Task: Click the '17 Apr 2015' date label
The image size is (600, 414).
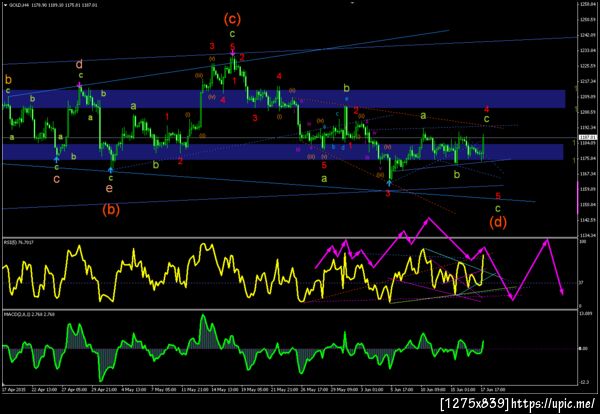Action: 13,390
